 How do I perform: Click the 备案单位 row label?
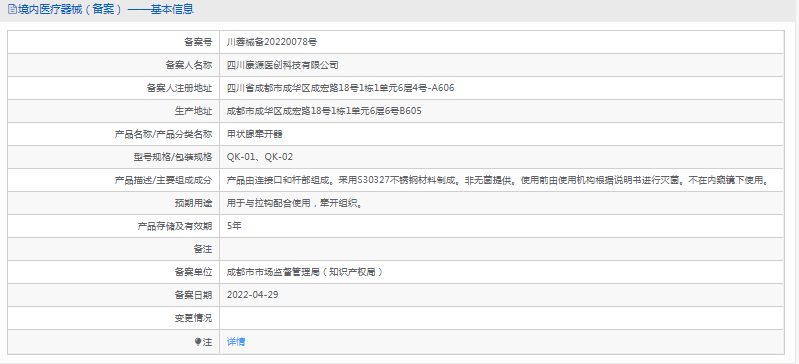pyautogui.click(x=193, y=272)
